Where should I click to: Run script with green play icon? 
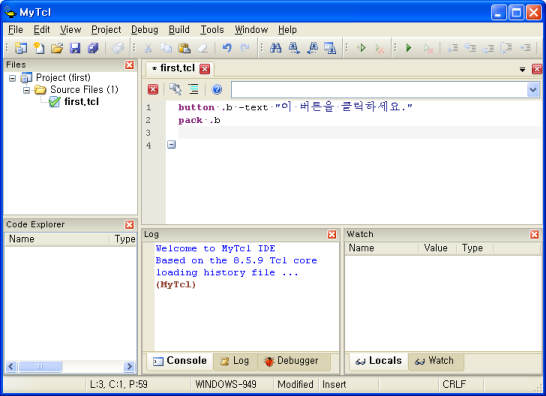(x=409, y=48)
